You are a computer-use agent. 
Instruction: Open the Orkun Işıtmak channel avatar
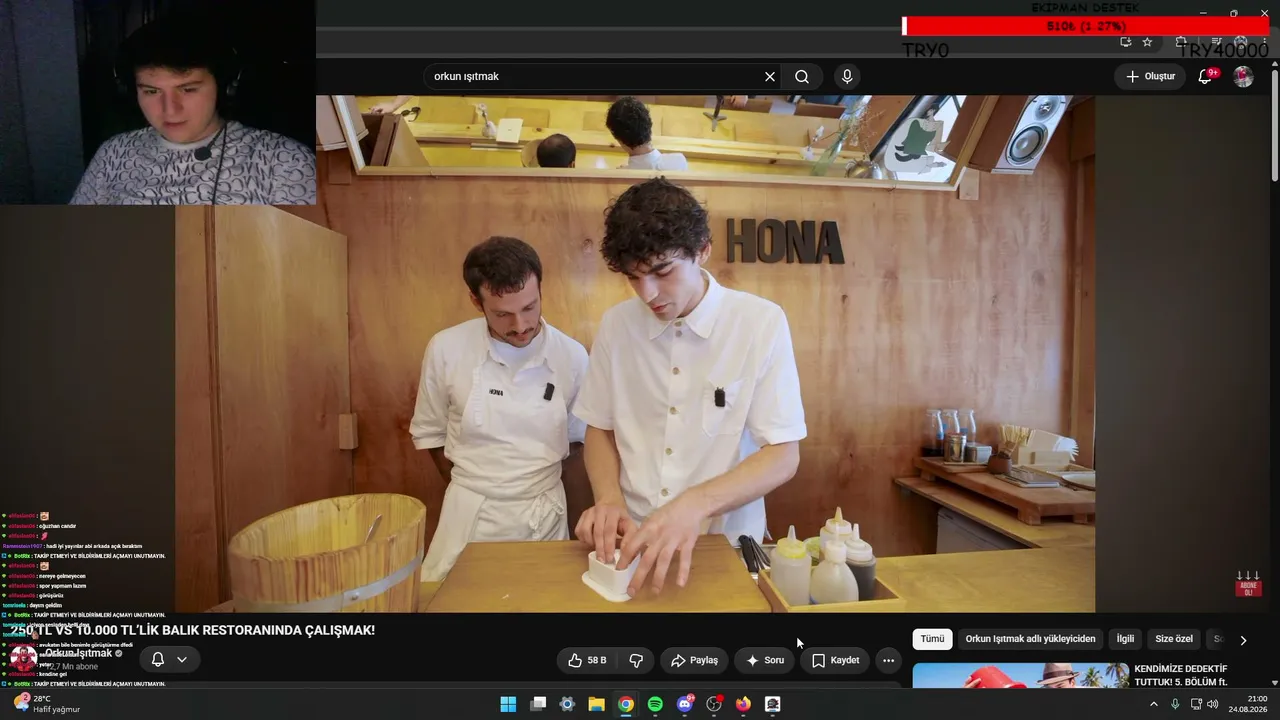(x=22, y=658)
